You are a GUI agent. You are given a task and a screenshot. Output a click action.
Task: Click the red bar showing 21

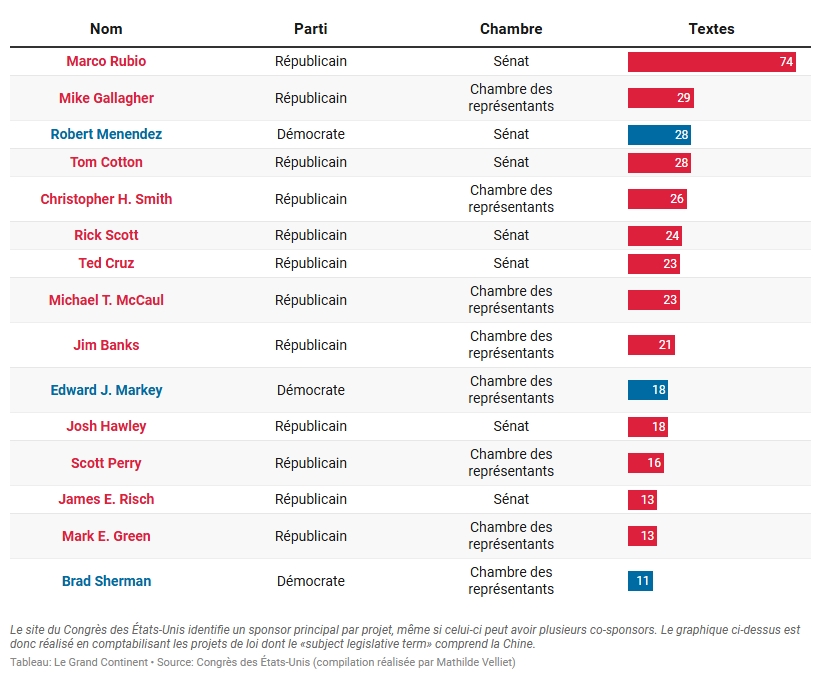(x=651, y=345)
